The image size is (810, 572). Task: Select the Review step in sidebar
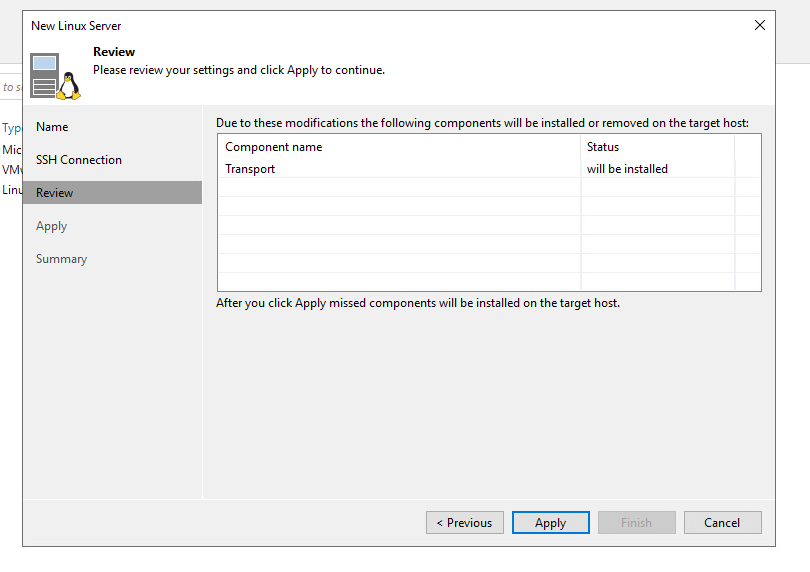[x=55, y=193]
